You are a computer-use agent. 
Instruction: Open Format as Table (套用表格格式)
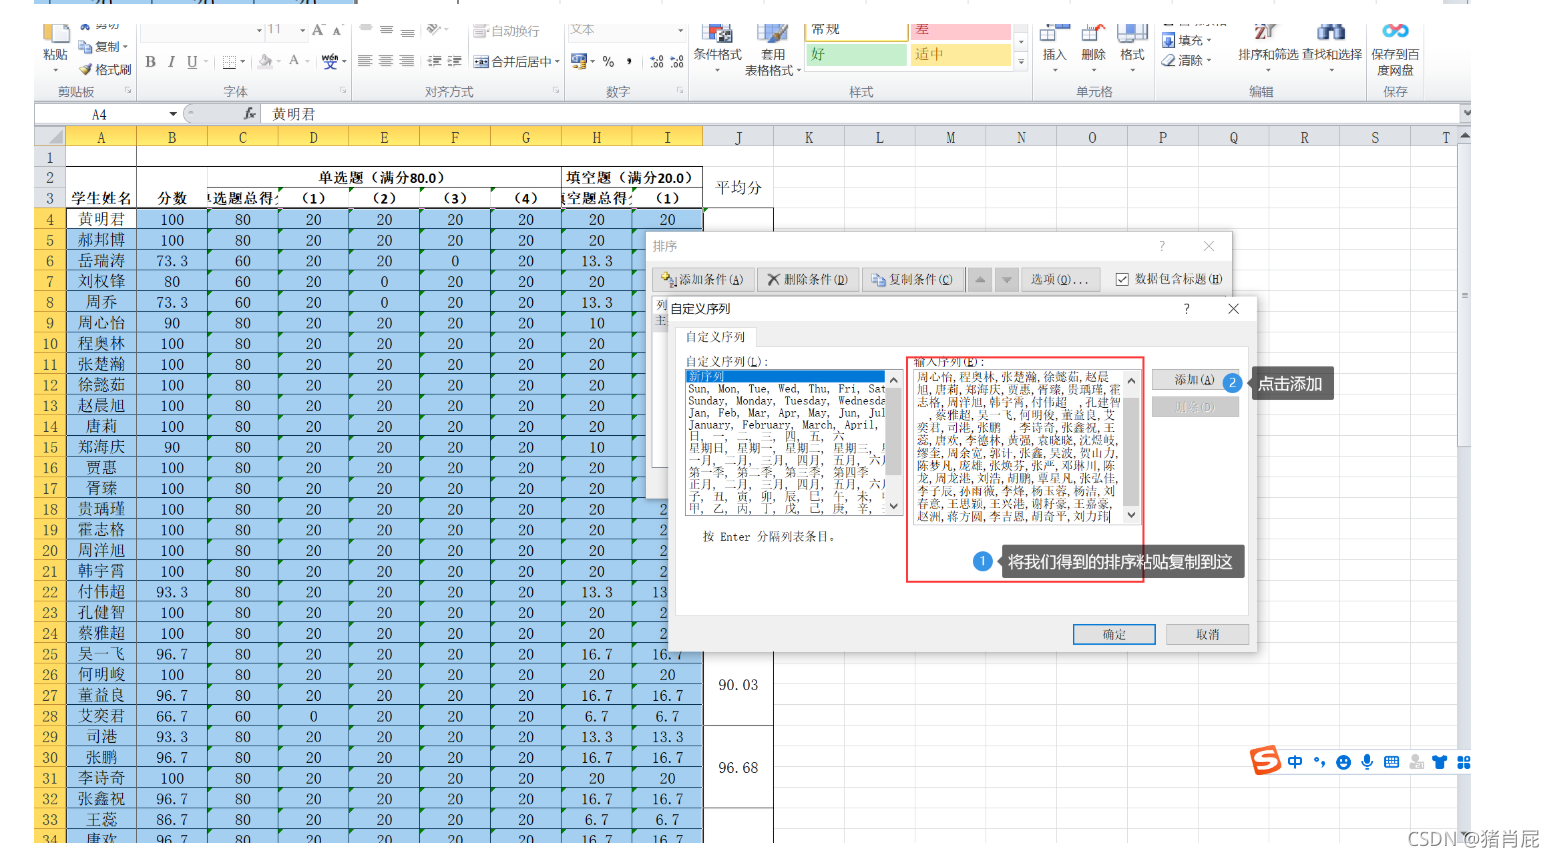(x=773, y=51)
